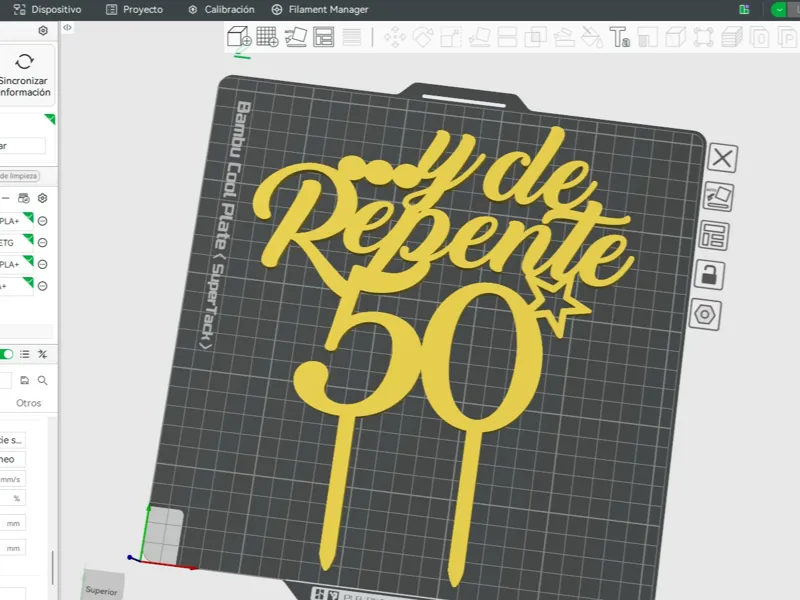Click the percent input field

pos(12,498)
